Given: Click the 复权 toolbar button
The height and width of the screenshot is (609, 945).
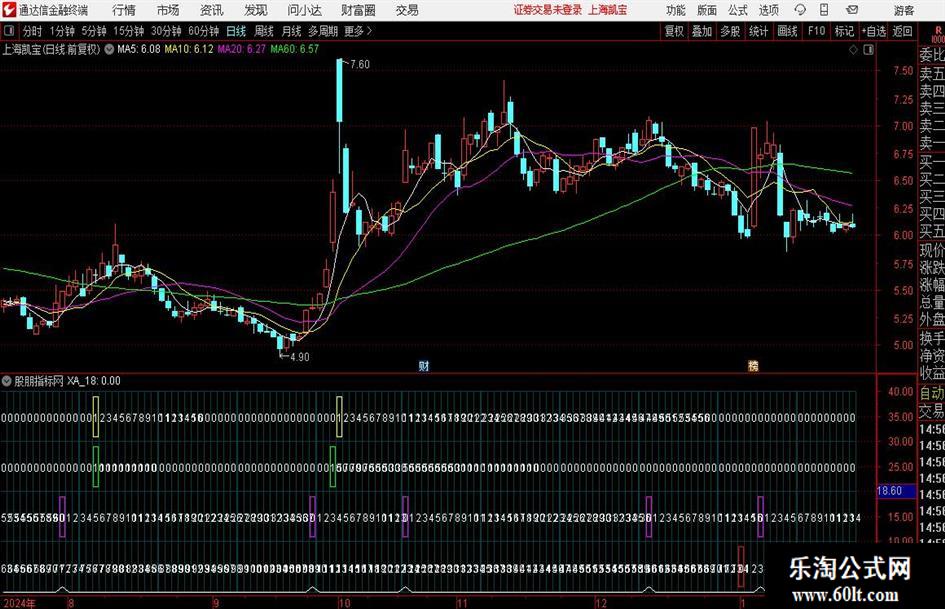Looking at the screenshot, I should coord(674,31).
